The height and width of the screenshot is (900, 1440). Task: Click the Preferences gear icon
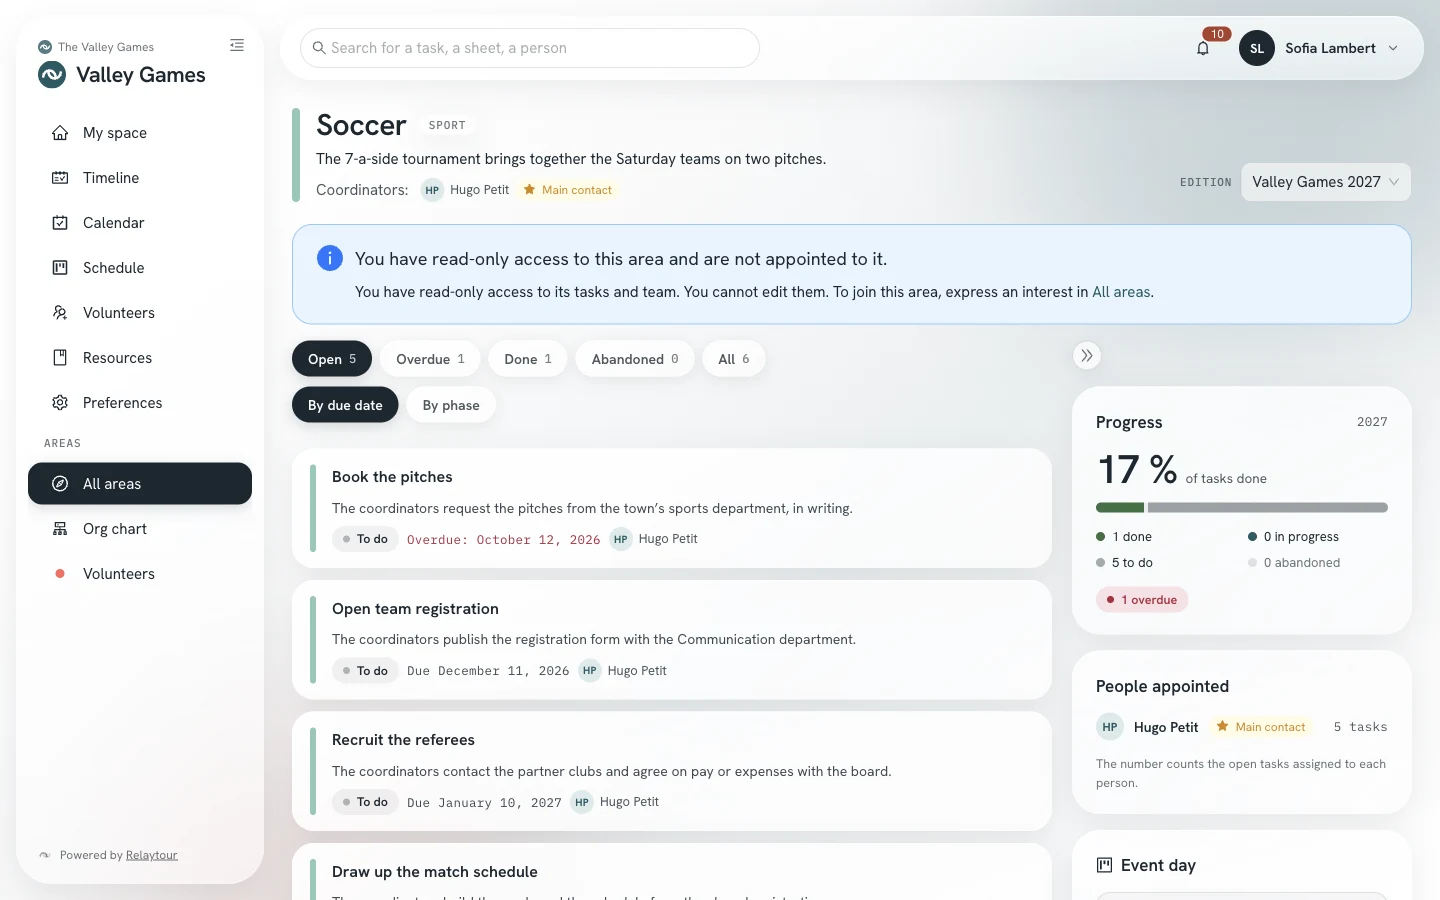tap(60, 403)
